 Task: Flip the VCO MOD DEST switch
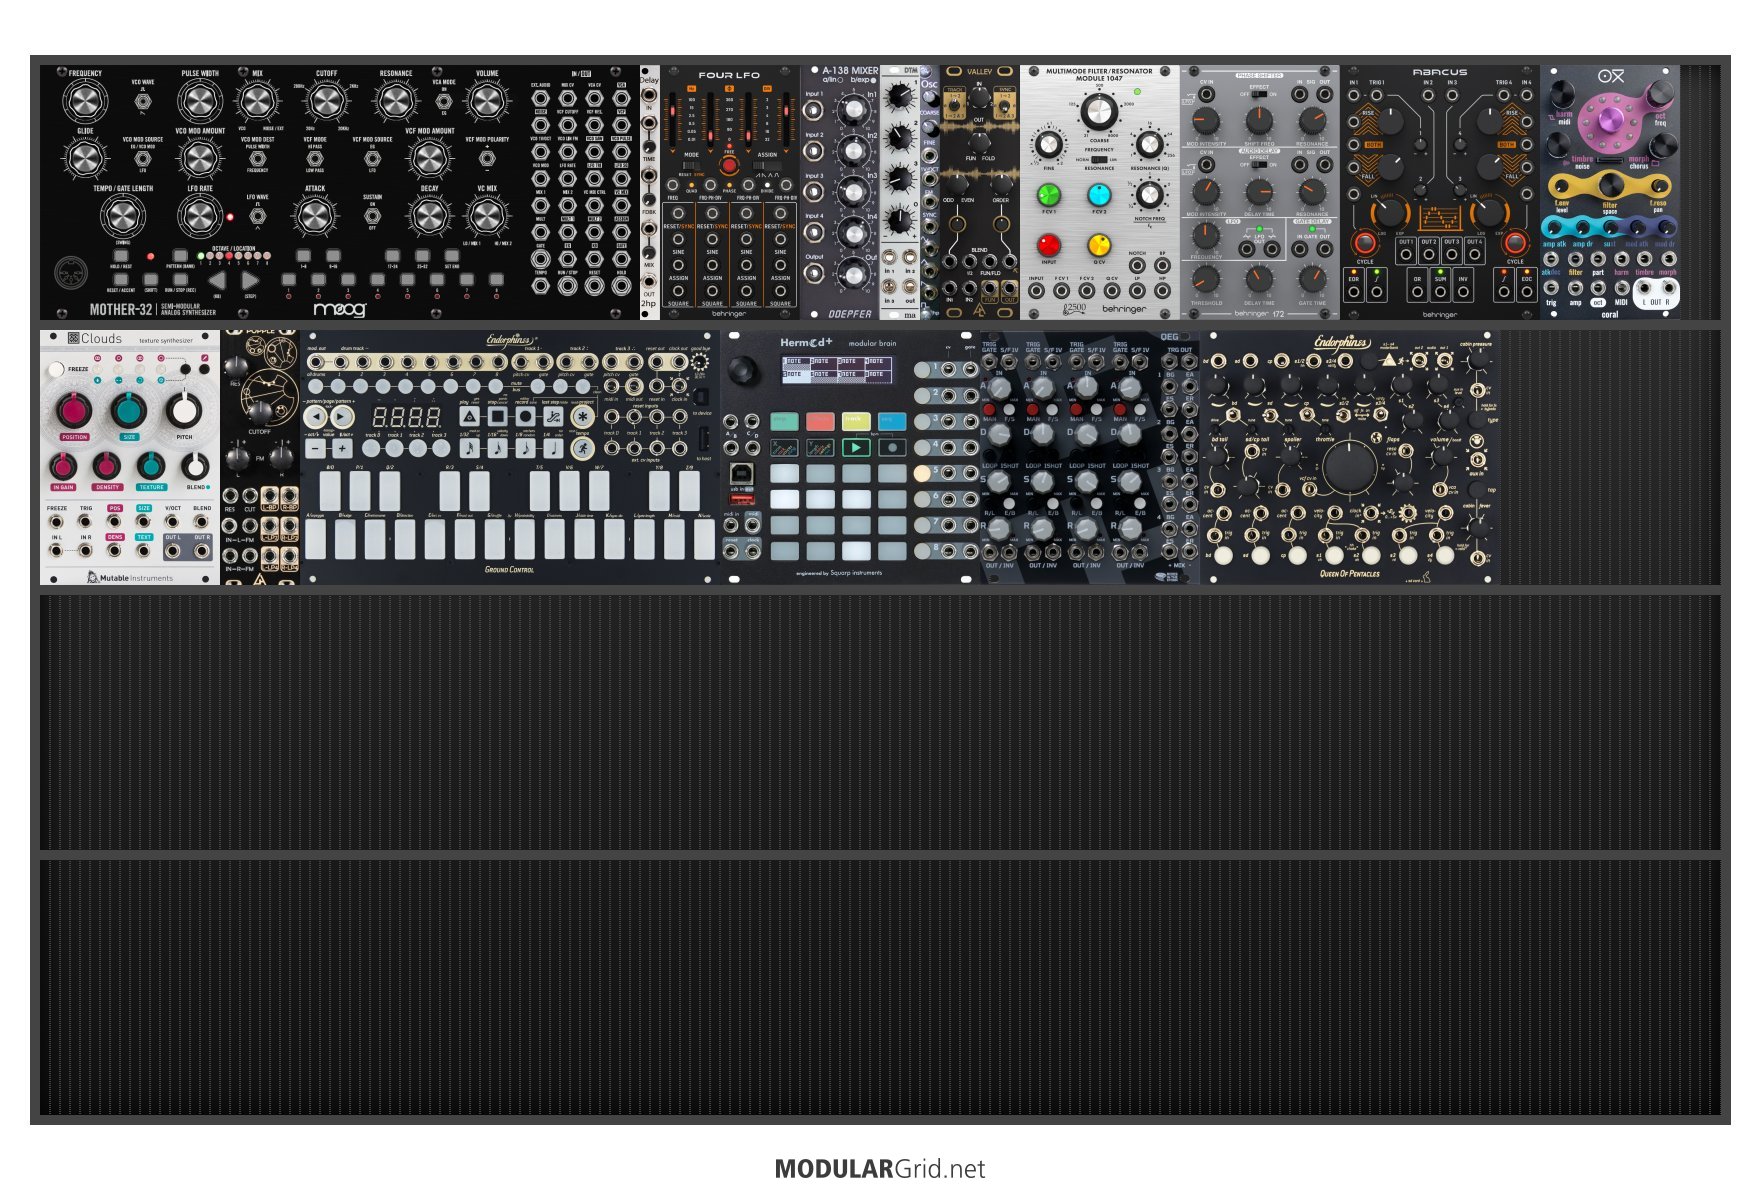pyautogui.click(x=257, y=158)
